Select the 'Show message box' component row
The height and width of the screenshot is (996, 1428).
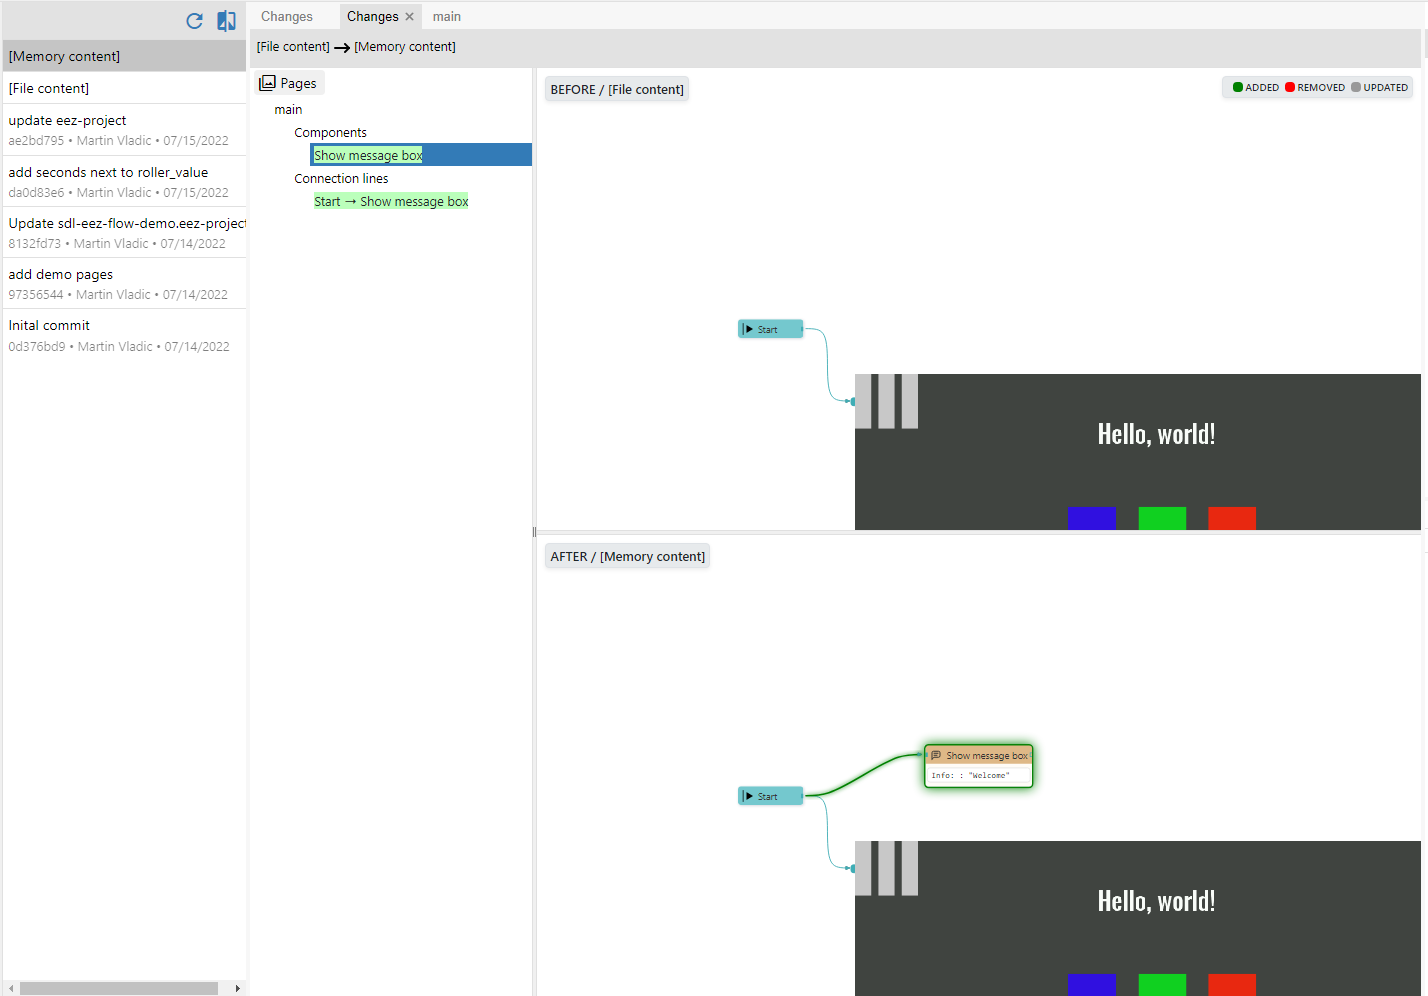coord(421,155)
